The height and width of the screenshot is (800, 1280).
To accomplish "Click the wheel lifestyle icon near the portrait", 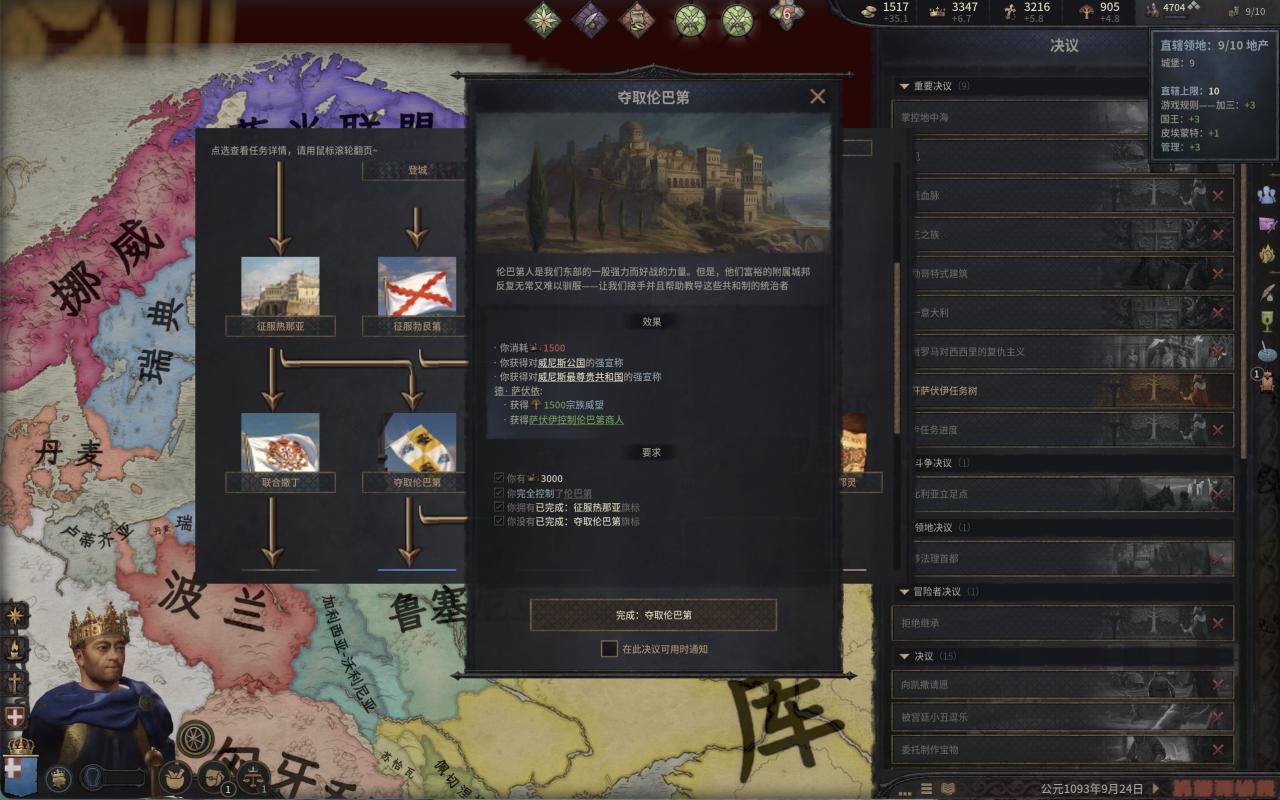I will (x=196, y=738).
